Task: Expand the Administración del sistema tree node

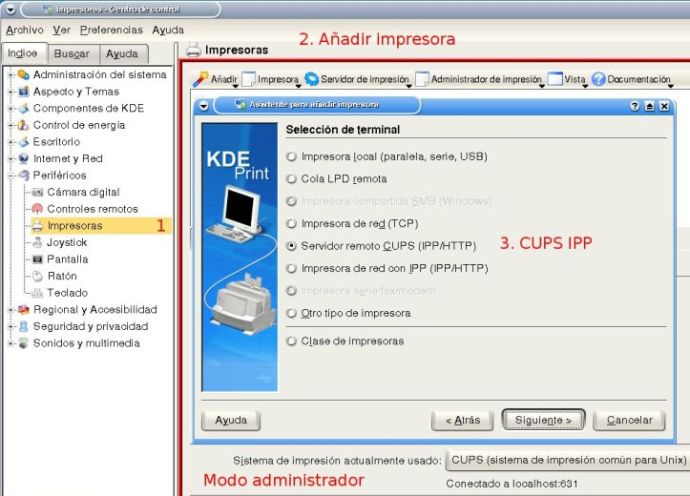Action: pos(11,75)
